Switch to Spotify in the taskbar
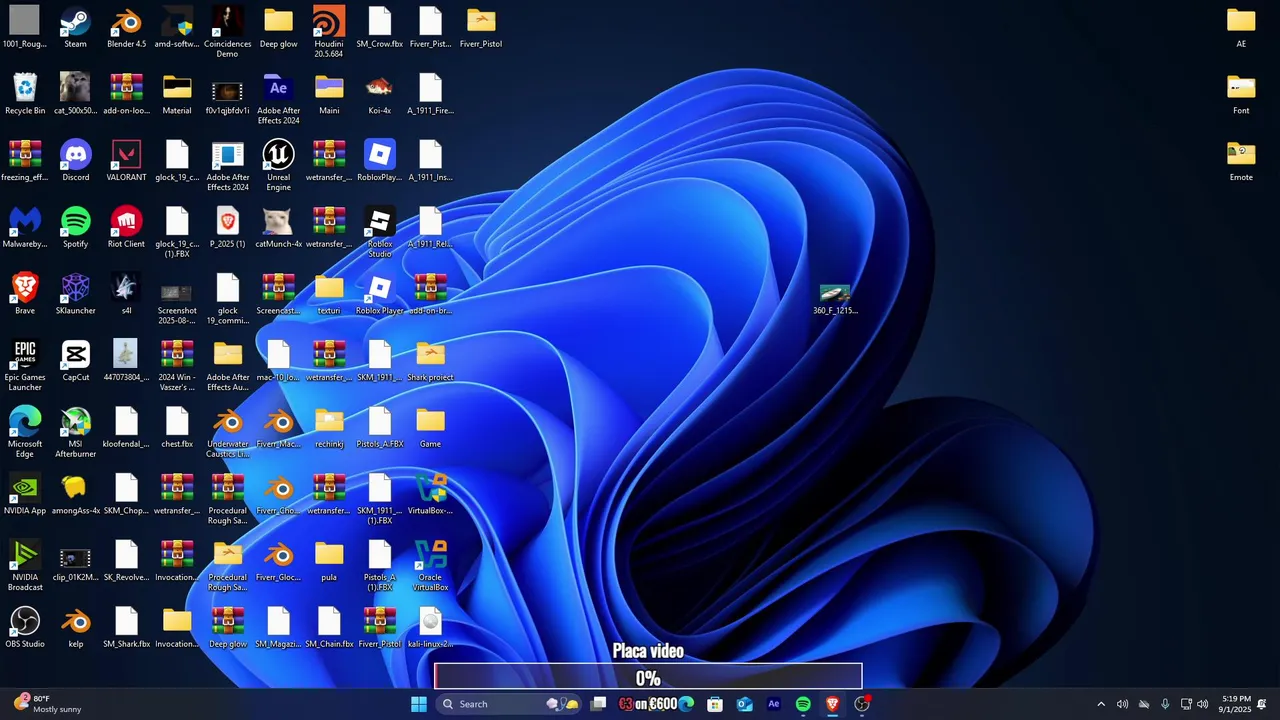Screen dimensions: 1280x720 [803, 704]
